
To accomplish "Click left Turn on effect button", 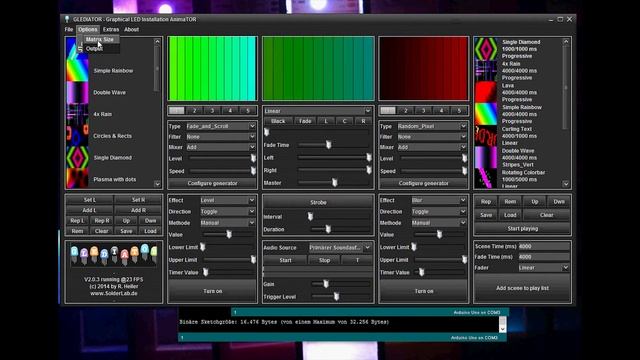I will (x=212, y=291).
